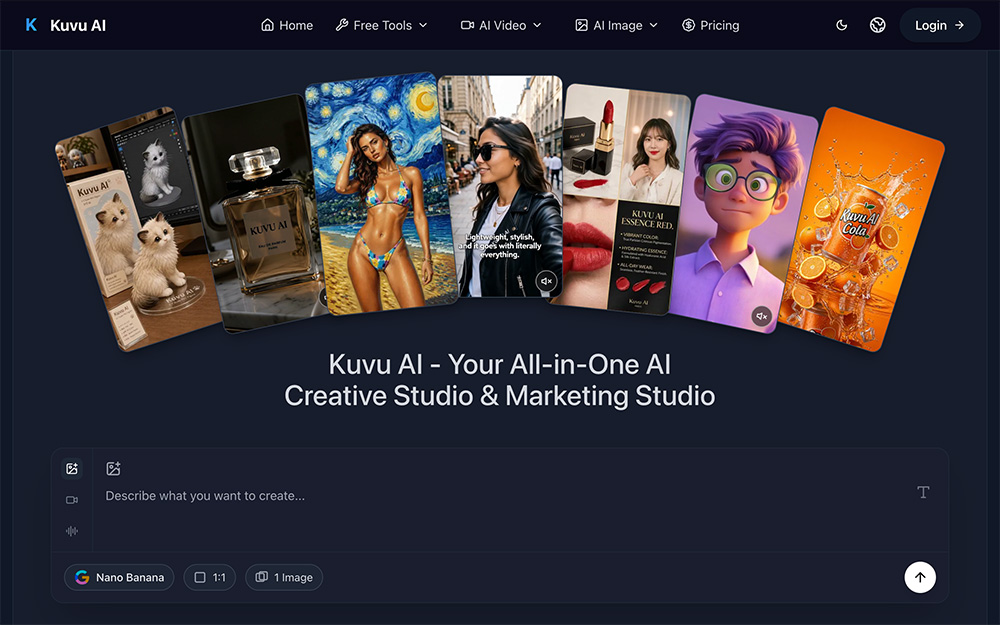Click the AI Image picture icon
This screenshot has width=1000, height=625.
click(x=582, y=26)
